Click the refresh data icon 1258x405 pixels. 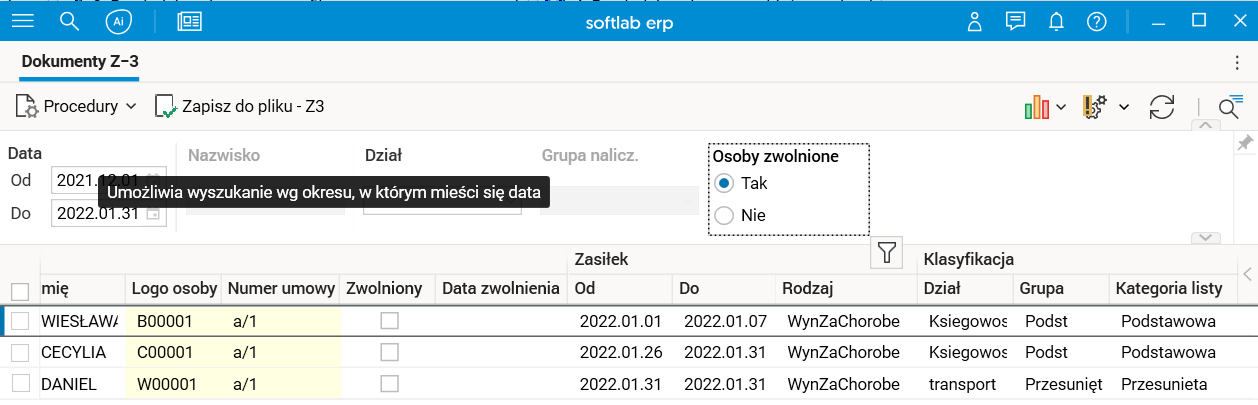coord(1162,107)
